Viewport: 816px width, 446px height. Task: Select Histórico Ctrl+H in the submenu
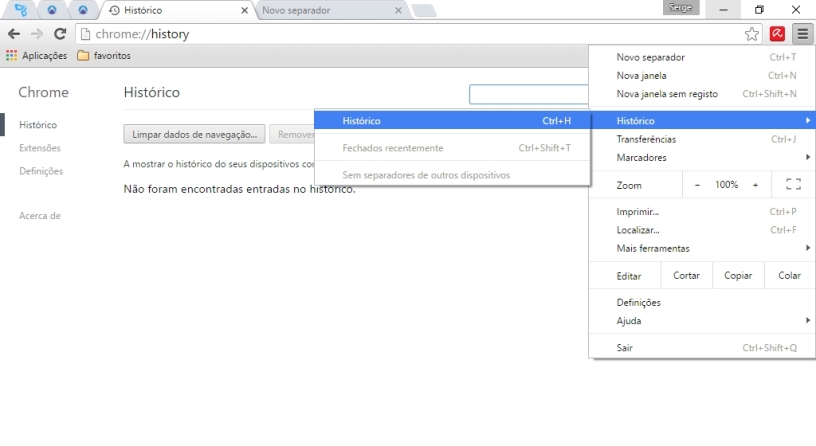452,121
